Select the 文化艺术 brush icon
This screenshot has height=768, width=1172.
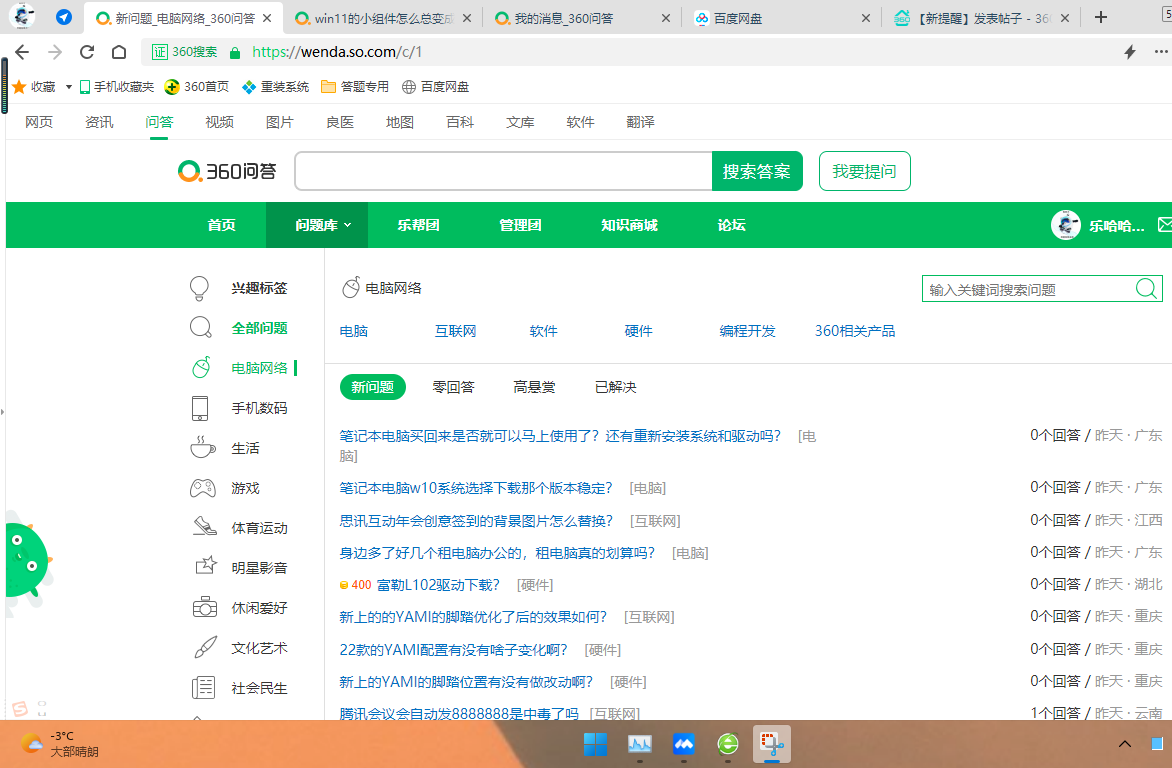(205, 648)
